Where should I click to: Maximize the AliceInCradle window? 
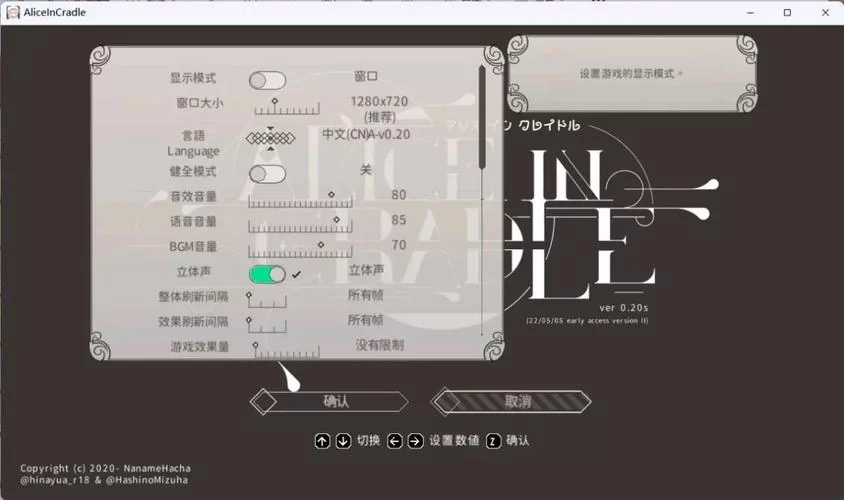[x=787, y=12]
